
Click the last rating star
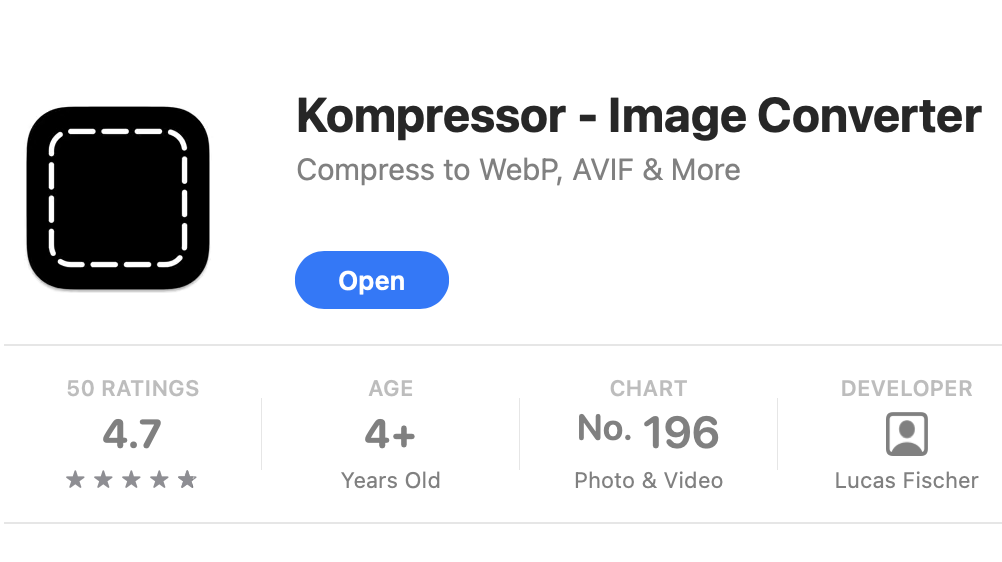coord(187,480)
